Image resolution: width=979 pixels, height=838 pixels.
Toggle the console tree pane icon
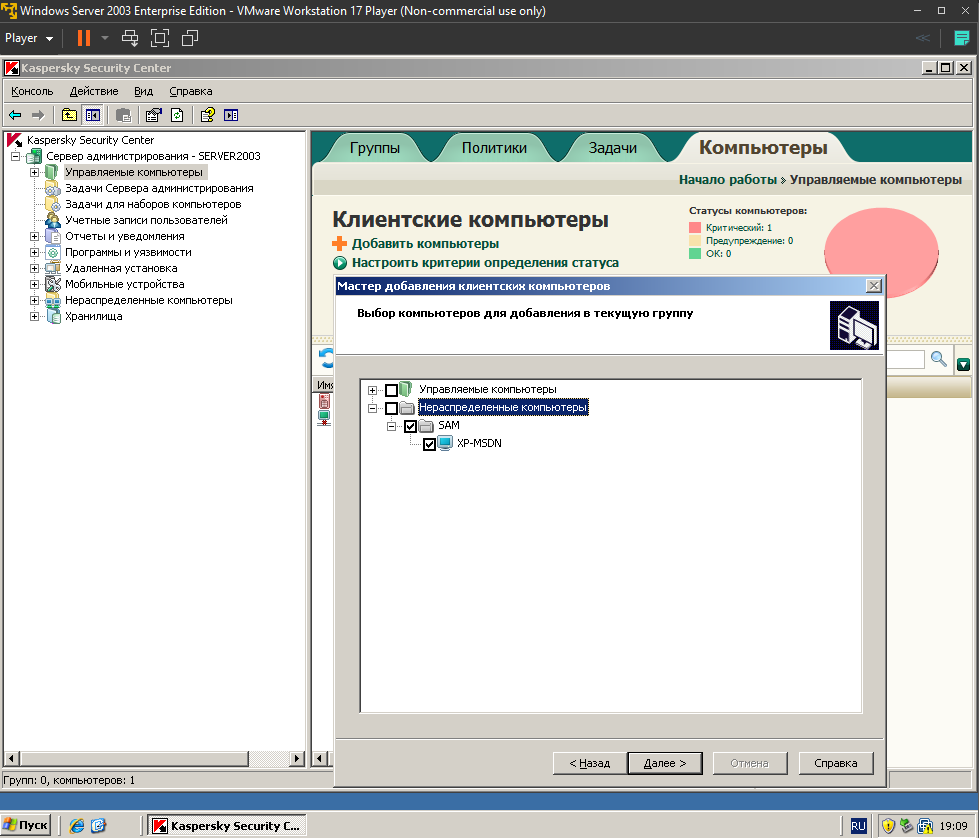pos(93,115)
